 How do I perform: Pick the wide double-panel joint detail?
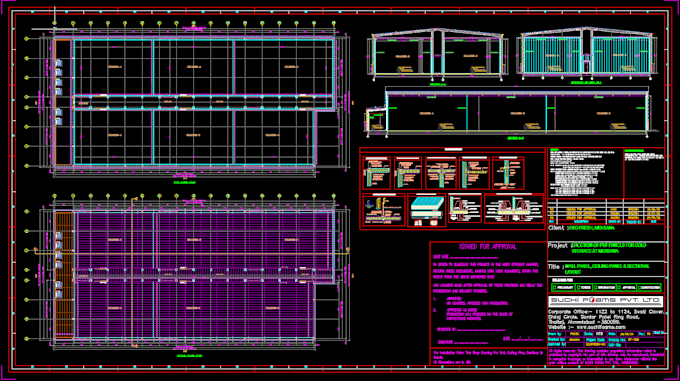click(x=514, y=209)
